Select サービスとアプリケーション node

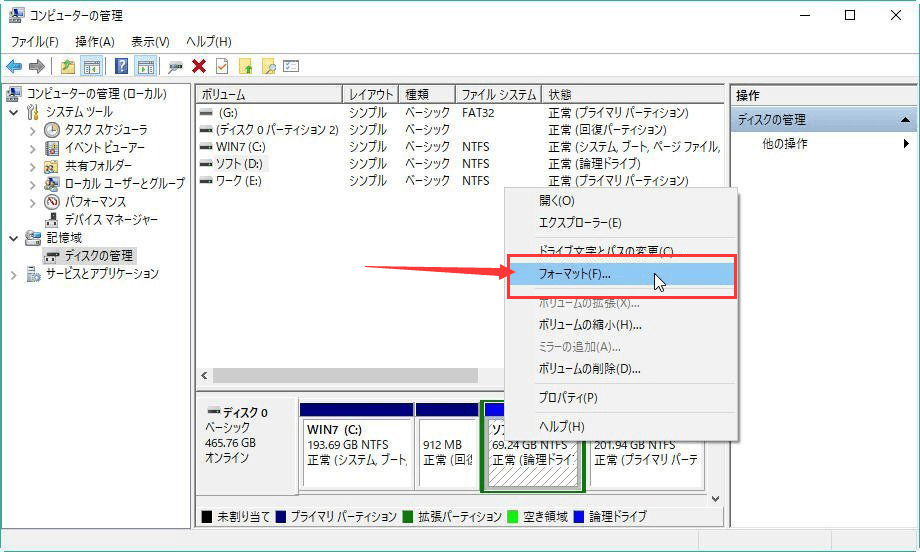pos(102,274)
